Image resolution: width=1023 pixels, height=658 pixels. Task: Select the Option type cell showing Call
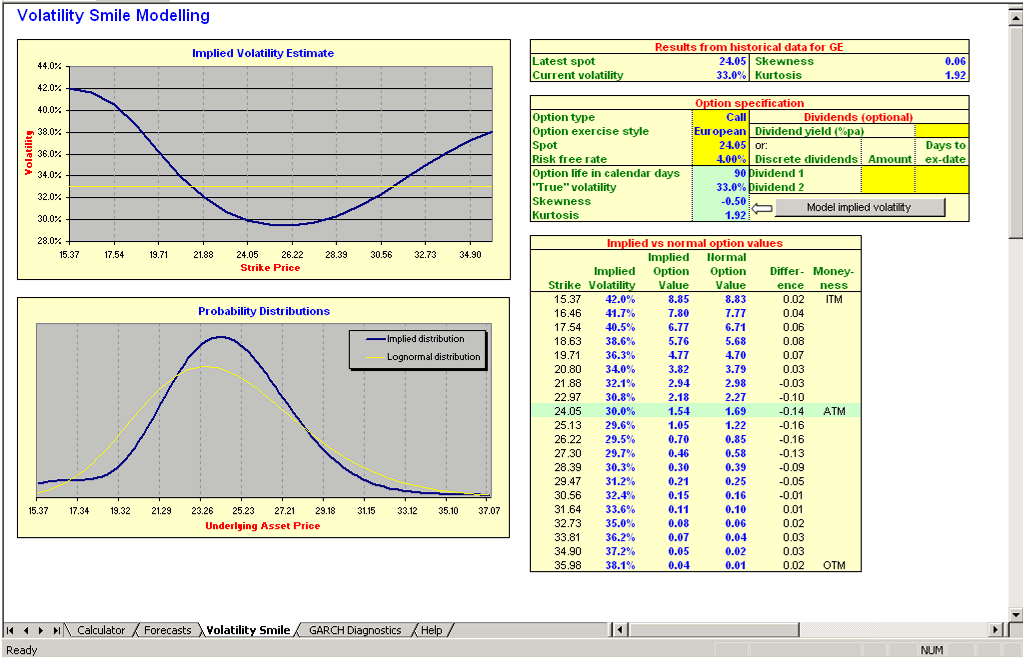pos(720,117)
